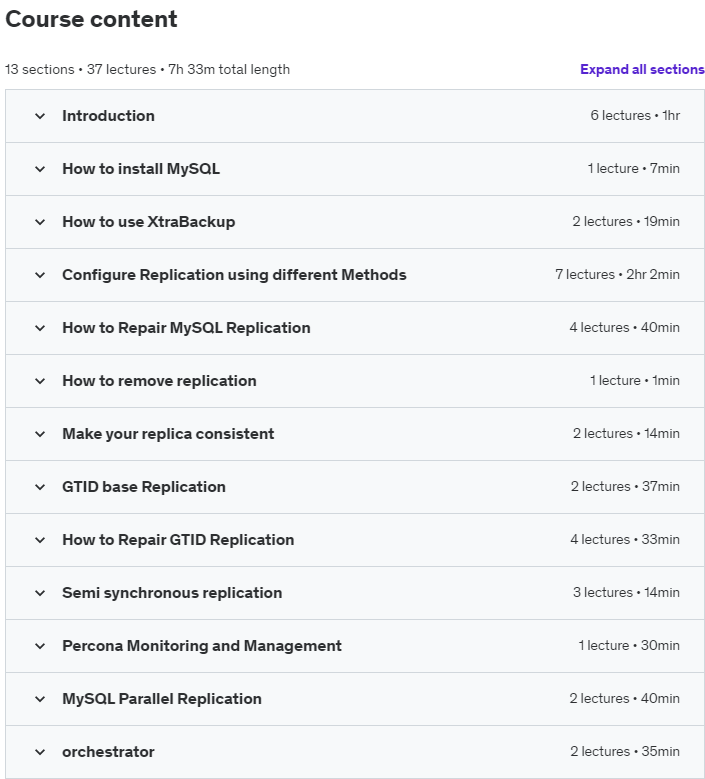This screenshot has height=779, width=705.
Task: Open How to remove replication title
Action: click(x=159, y=381)
